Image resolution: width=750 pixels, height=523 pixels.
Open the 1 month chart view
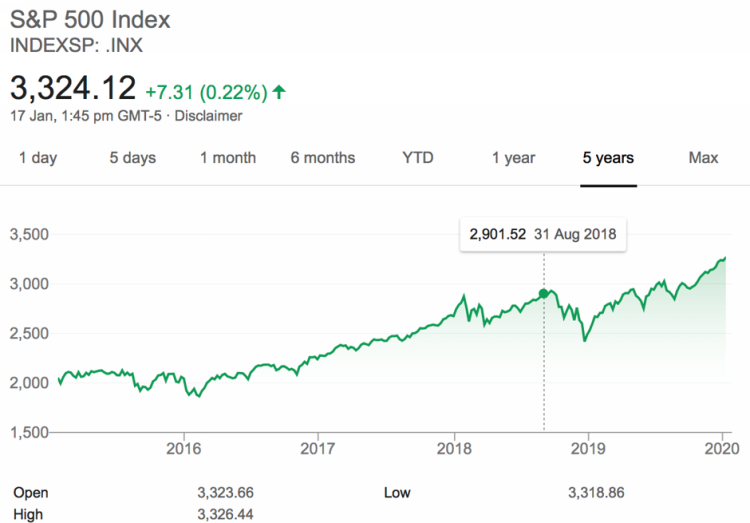228,158
